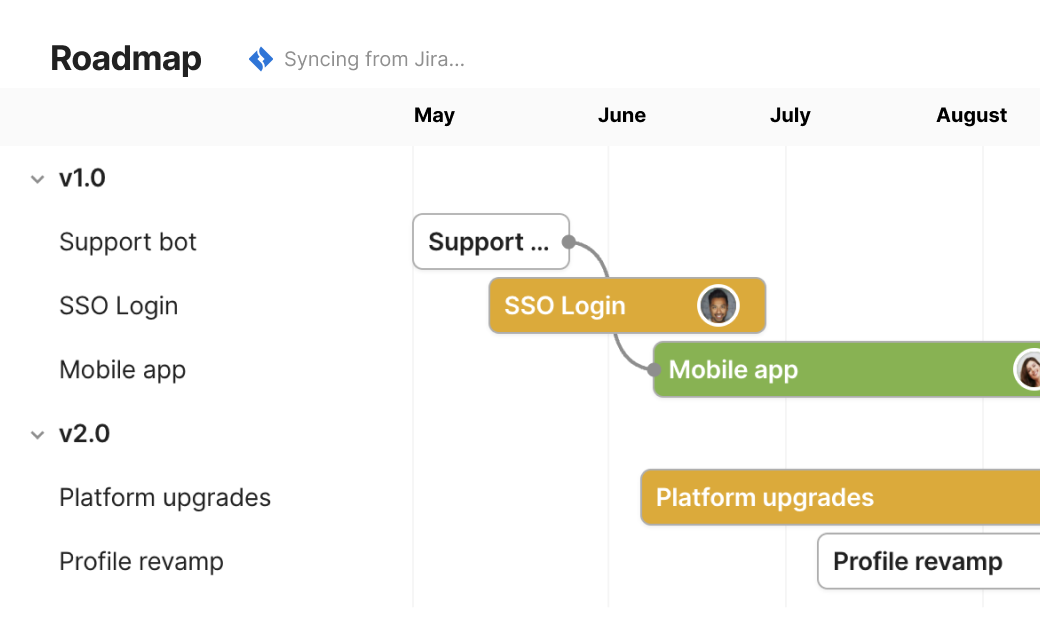
Task: Select the May column header
Action: point(434,115)
